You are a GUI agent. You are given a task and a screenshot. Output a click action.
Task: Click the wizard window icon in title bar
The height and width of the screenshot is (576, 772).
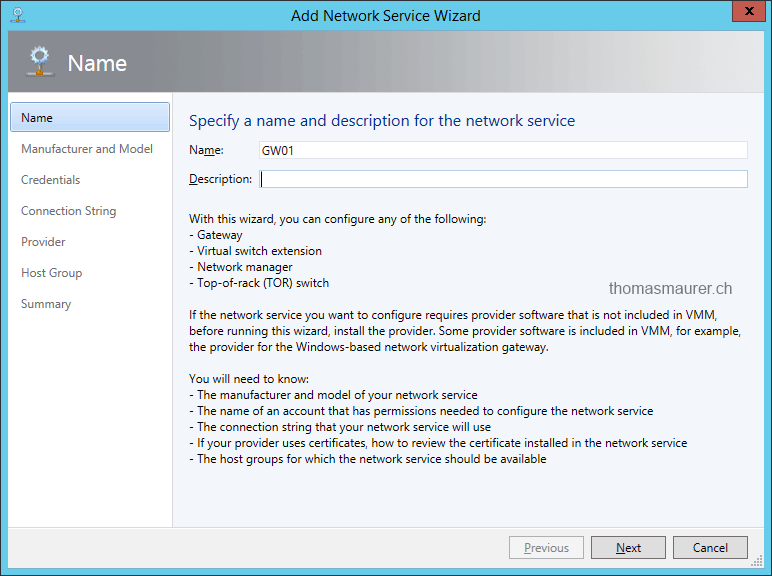pos(18,15)
